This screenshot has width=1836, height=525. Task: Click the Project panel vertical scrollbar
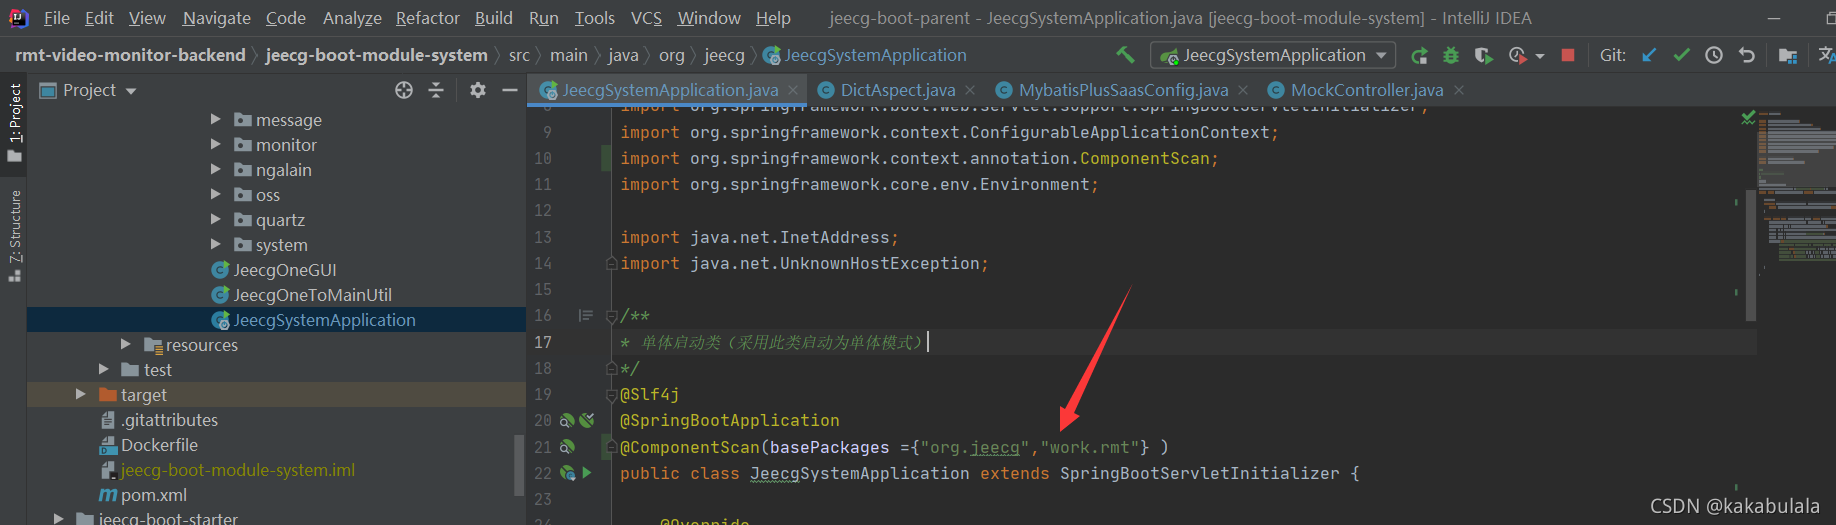click(519, 464)
